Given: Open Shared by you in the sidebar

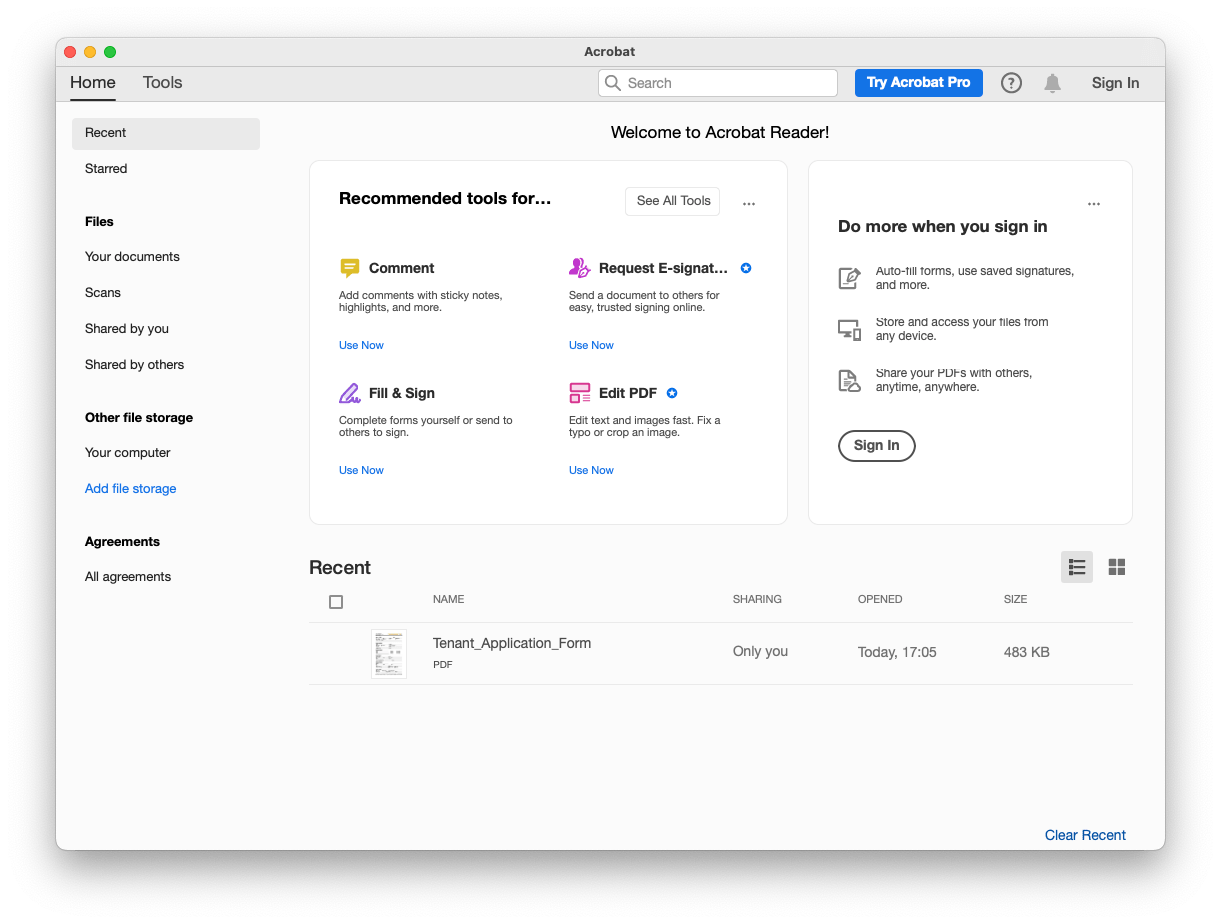Looking at the screenshot, I should tap(127, 329).
